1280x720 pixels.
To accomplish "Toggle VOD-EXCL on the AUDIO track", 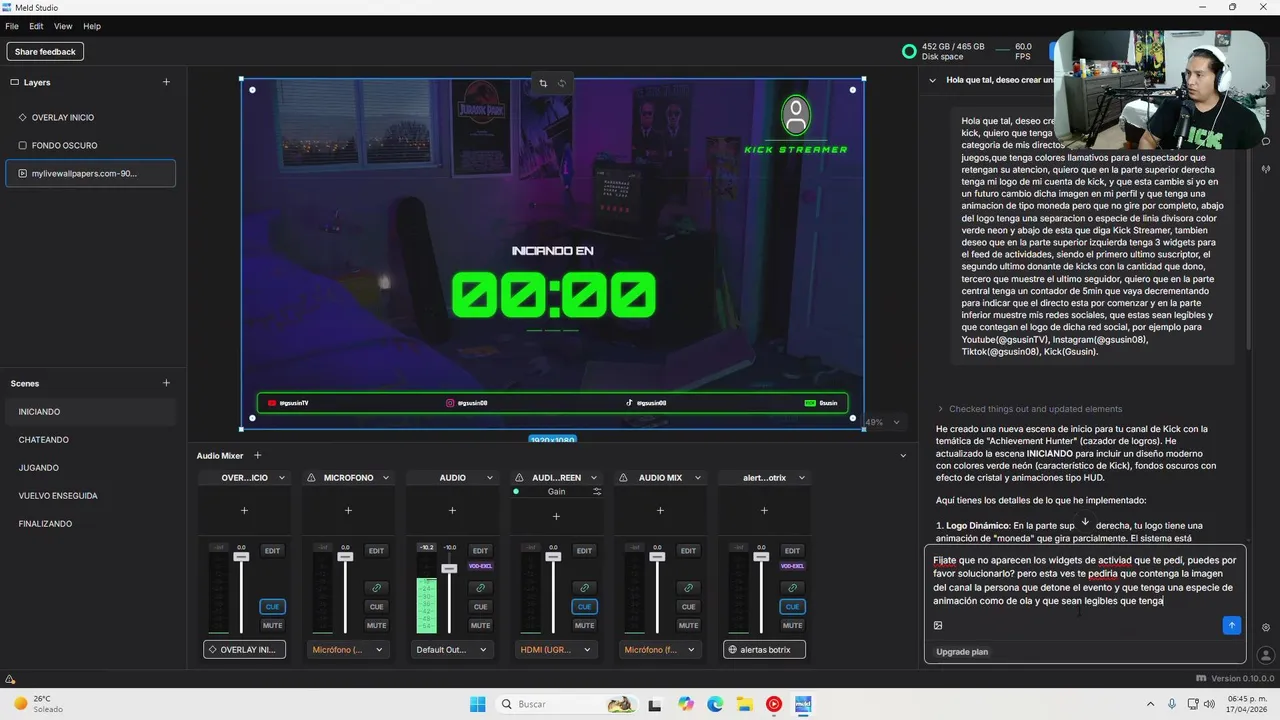I will click(480, 566).
